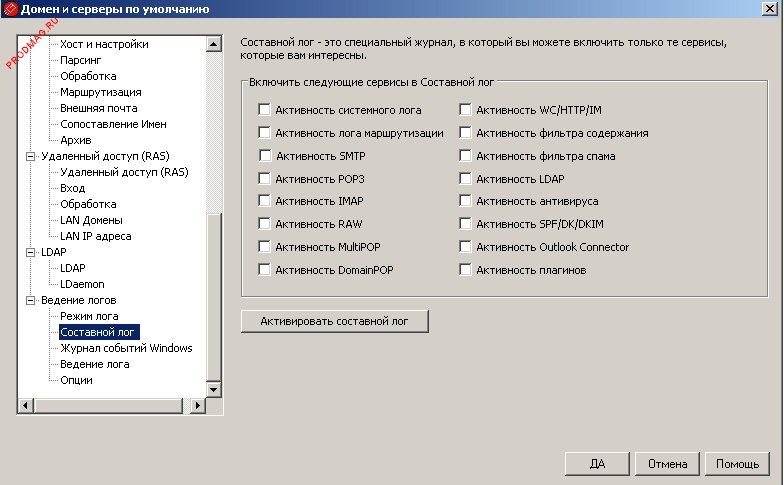Select Опции under Ведение логов
The image size is (784, 485).
click(76, 380)
